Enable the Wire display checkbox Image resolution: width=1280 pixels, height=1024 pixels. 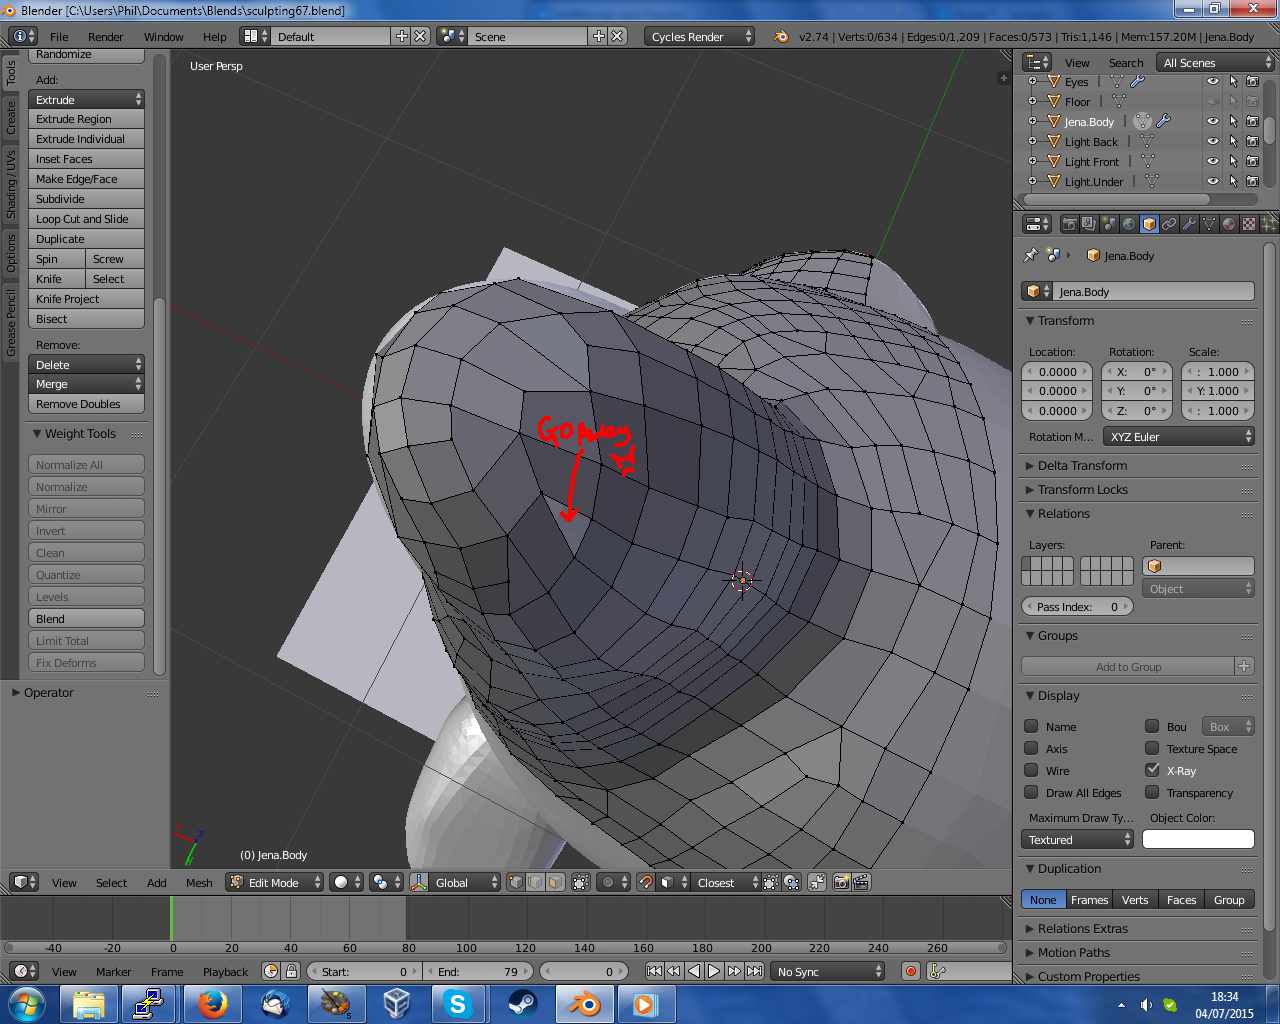(x=1031, y=770)
